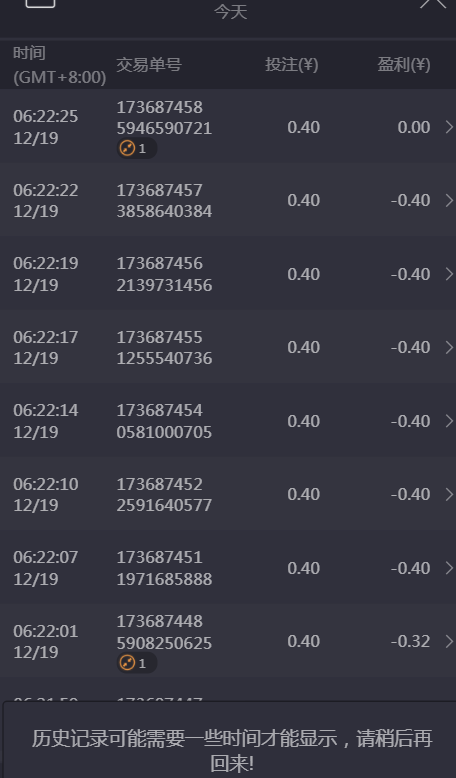Open the calendar icon at top left
Image resolution: width=456 pixels, height=778 pixels.
click(40, 2)
